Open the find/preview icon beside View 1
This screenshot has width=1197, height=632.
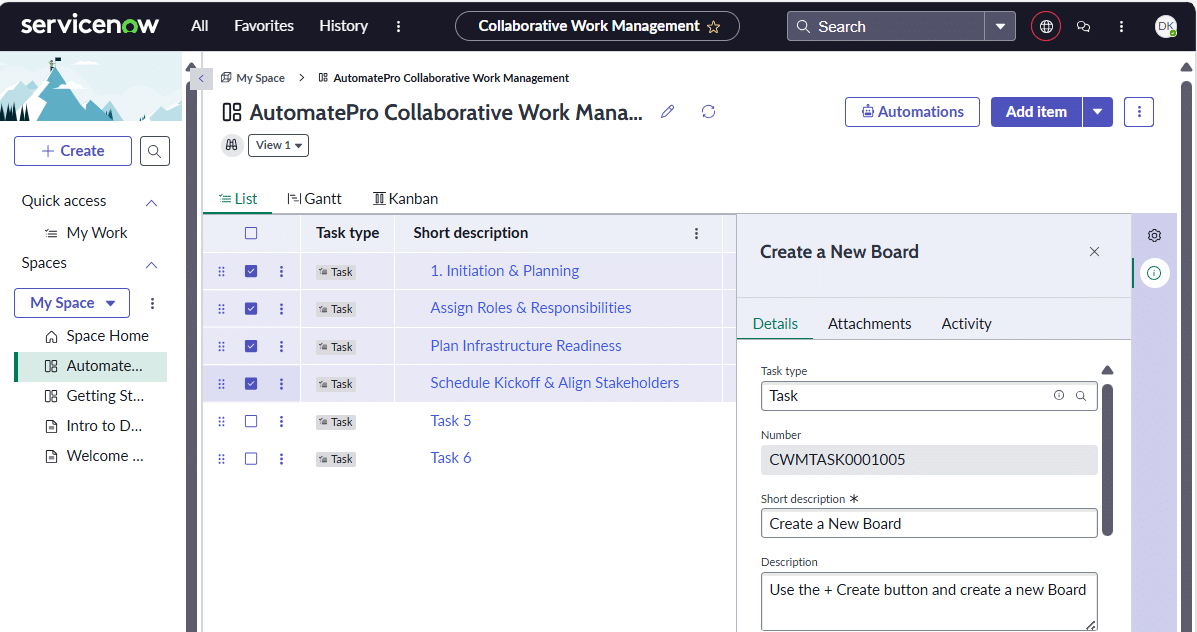point(231,145)
